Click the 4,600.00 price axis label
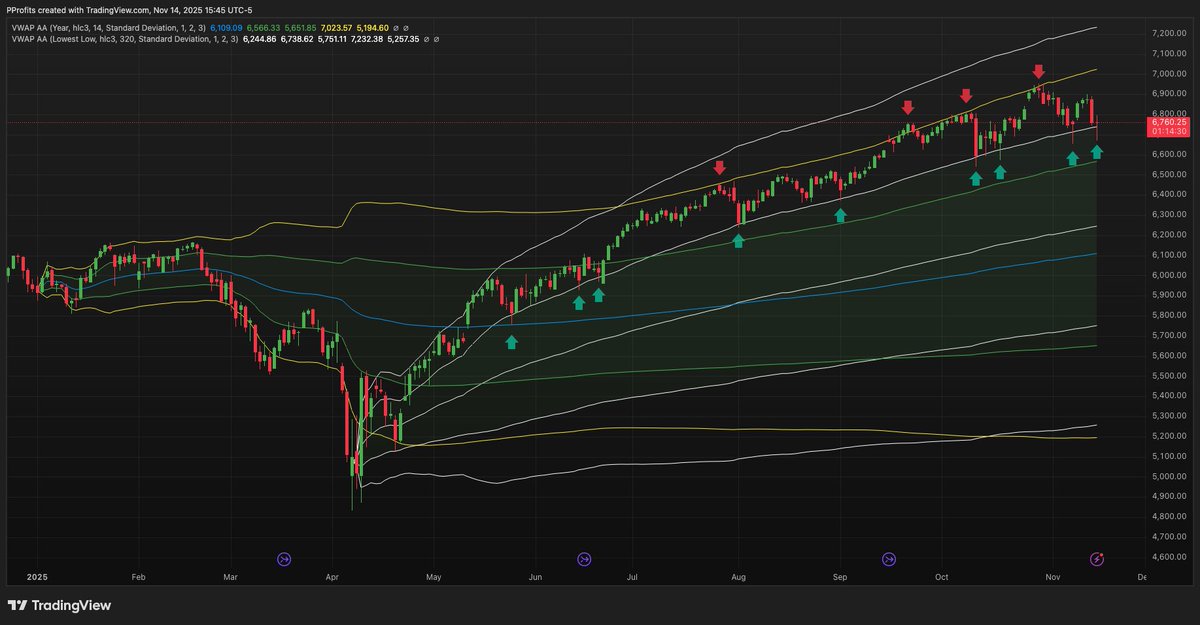Image resolution: width=1200 pixels, height=625 pixels. click(x=1168, y=557)
